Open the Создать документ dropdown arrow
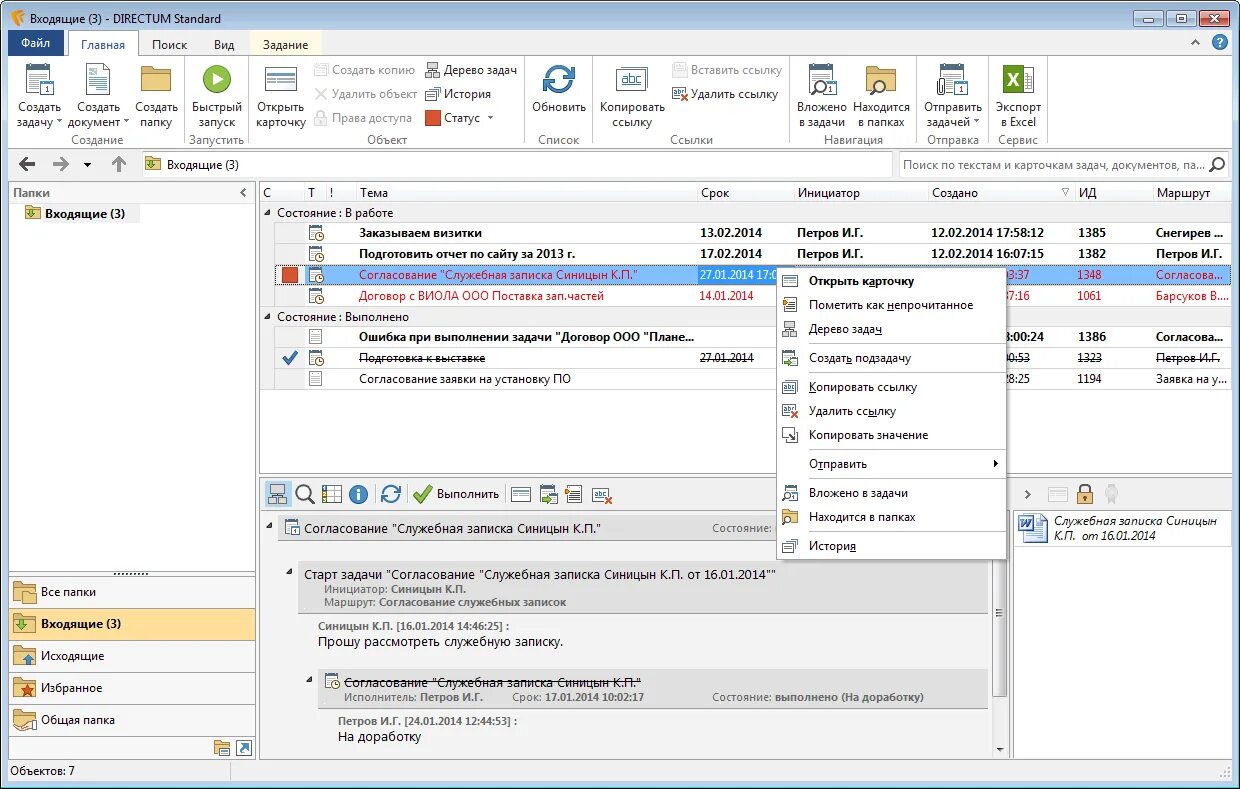The image size is (1240, 789). click(126, 123)
